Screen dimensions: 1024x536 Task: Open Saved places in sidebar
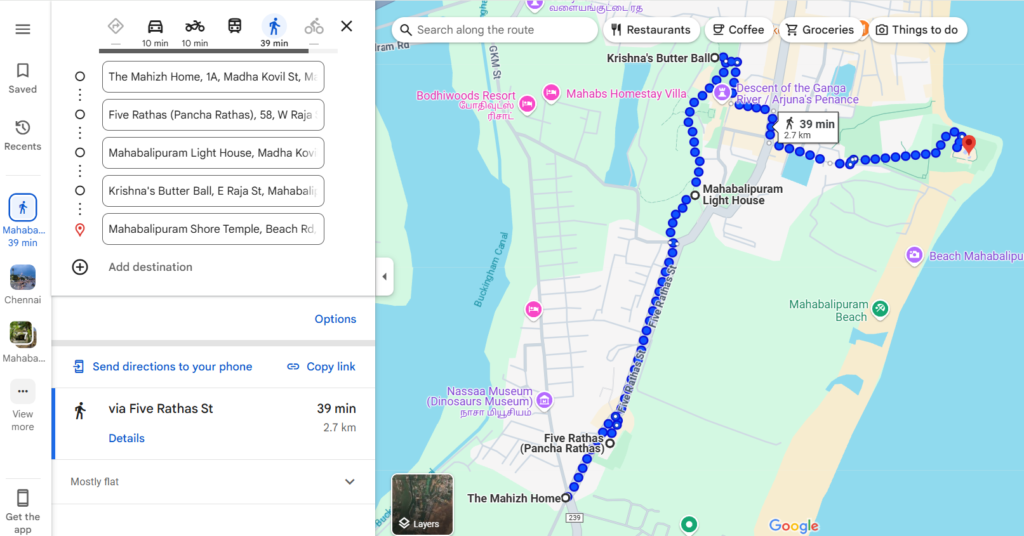(x=23, y=78)
